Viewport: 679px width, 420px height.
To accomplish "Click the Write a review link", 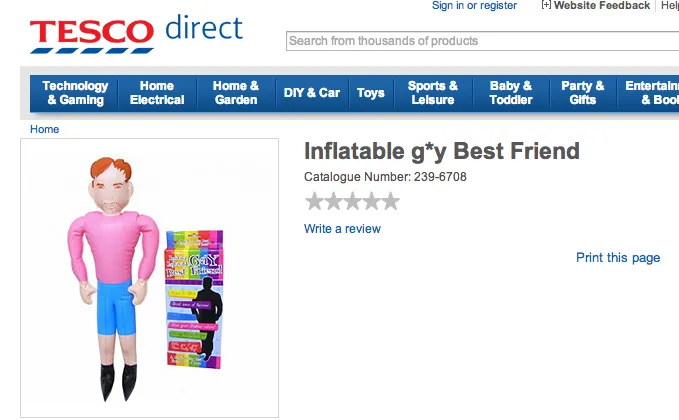I will (342, 229).
